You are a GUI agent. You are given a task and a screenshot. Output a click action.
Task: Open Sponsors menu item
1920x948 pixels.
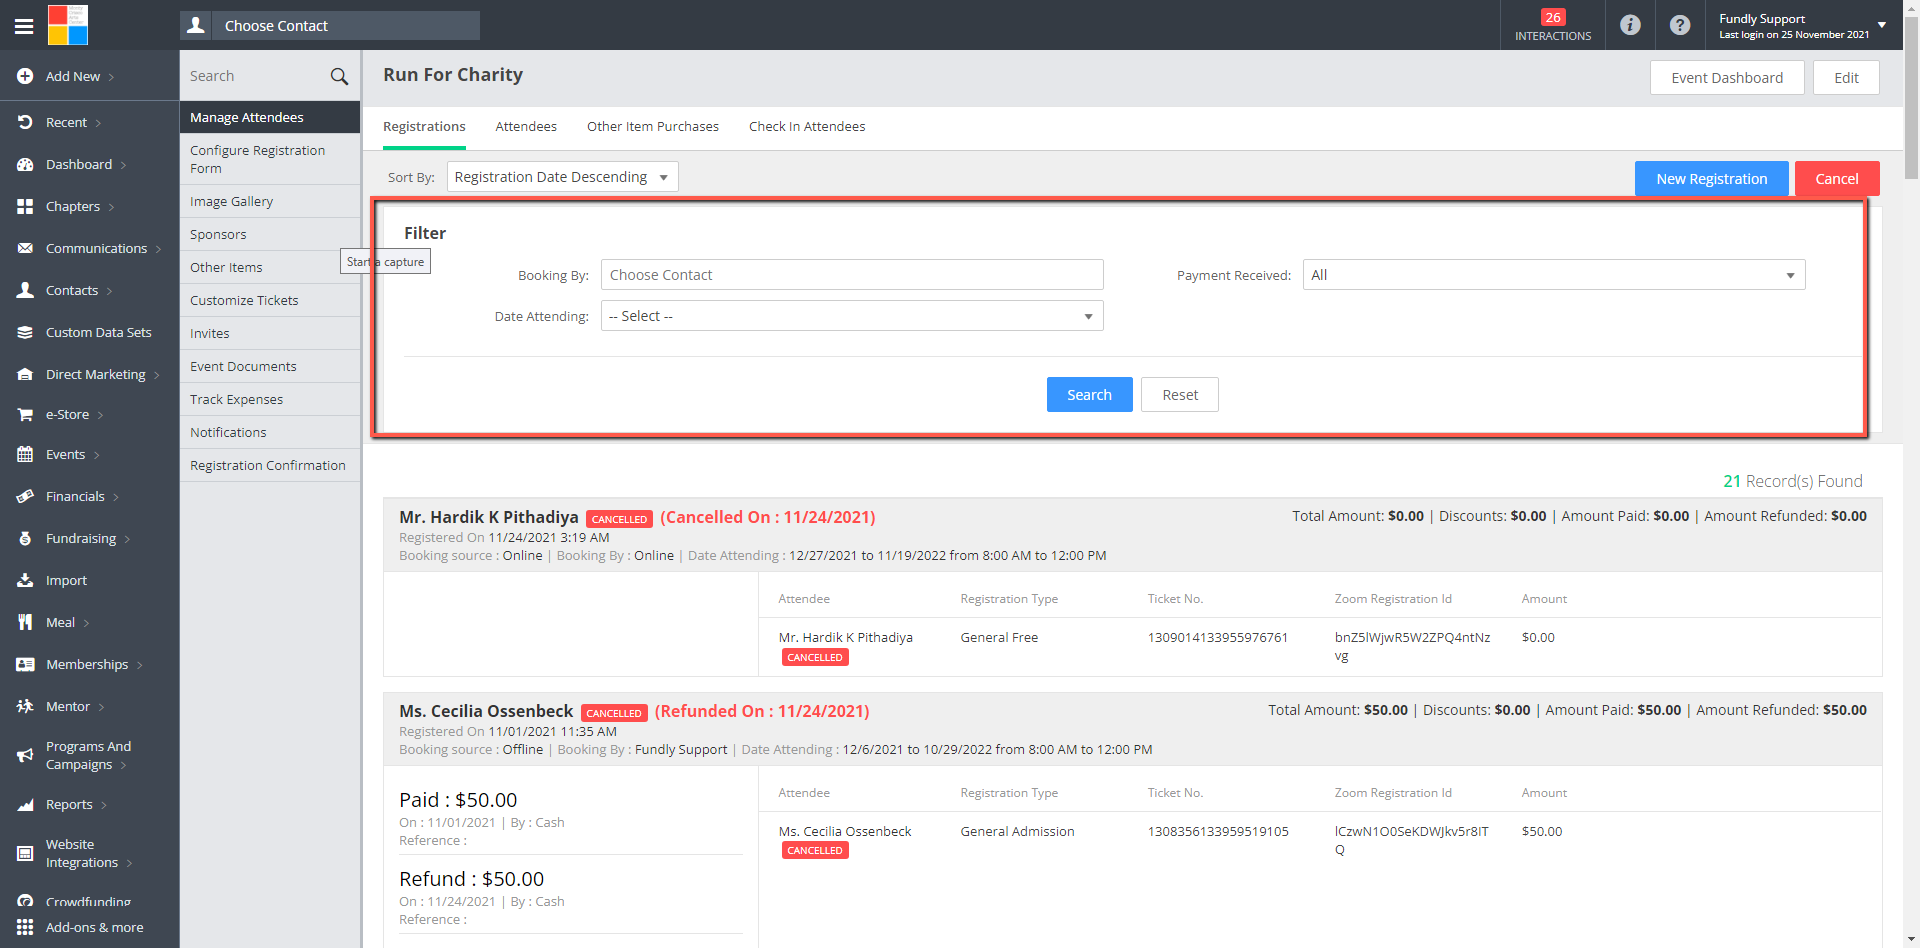coord(270,234)
